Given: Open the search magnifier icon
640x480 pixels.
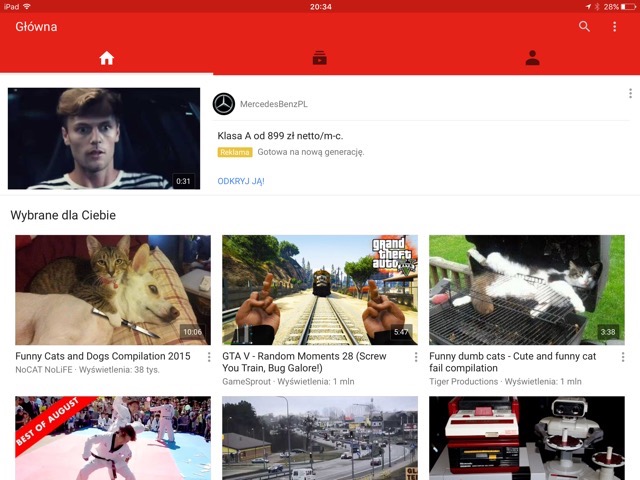Looking at the screenshot, I should [584, 27].
